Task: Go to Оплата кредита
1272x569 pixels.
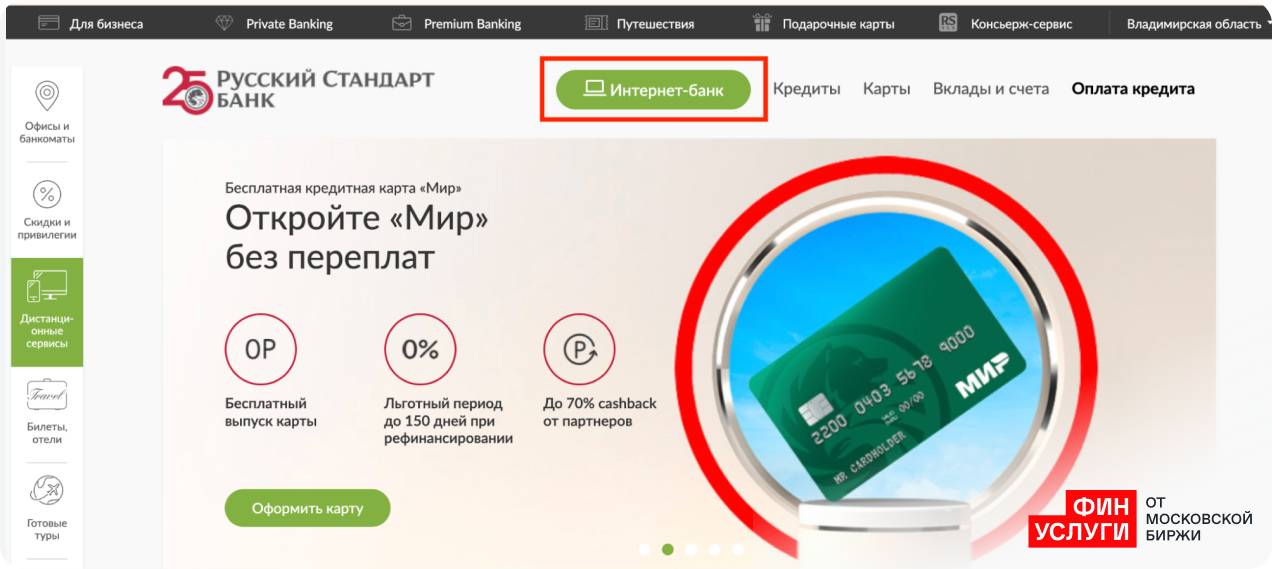Action: click(x=1133, y=89)
